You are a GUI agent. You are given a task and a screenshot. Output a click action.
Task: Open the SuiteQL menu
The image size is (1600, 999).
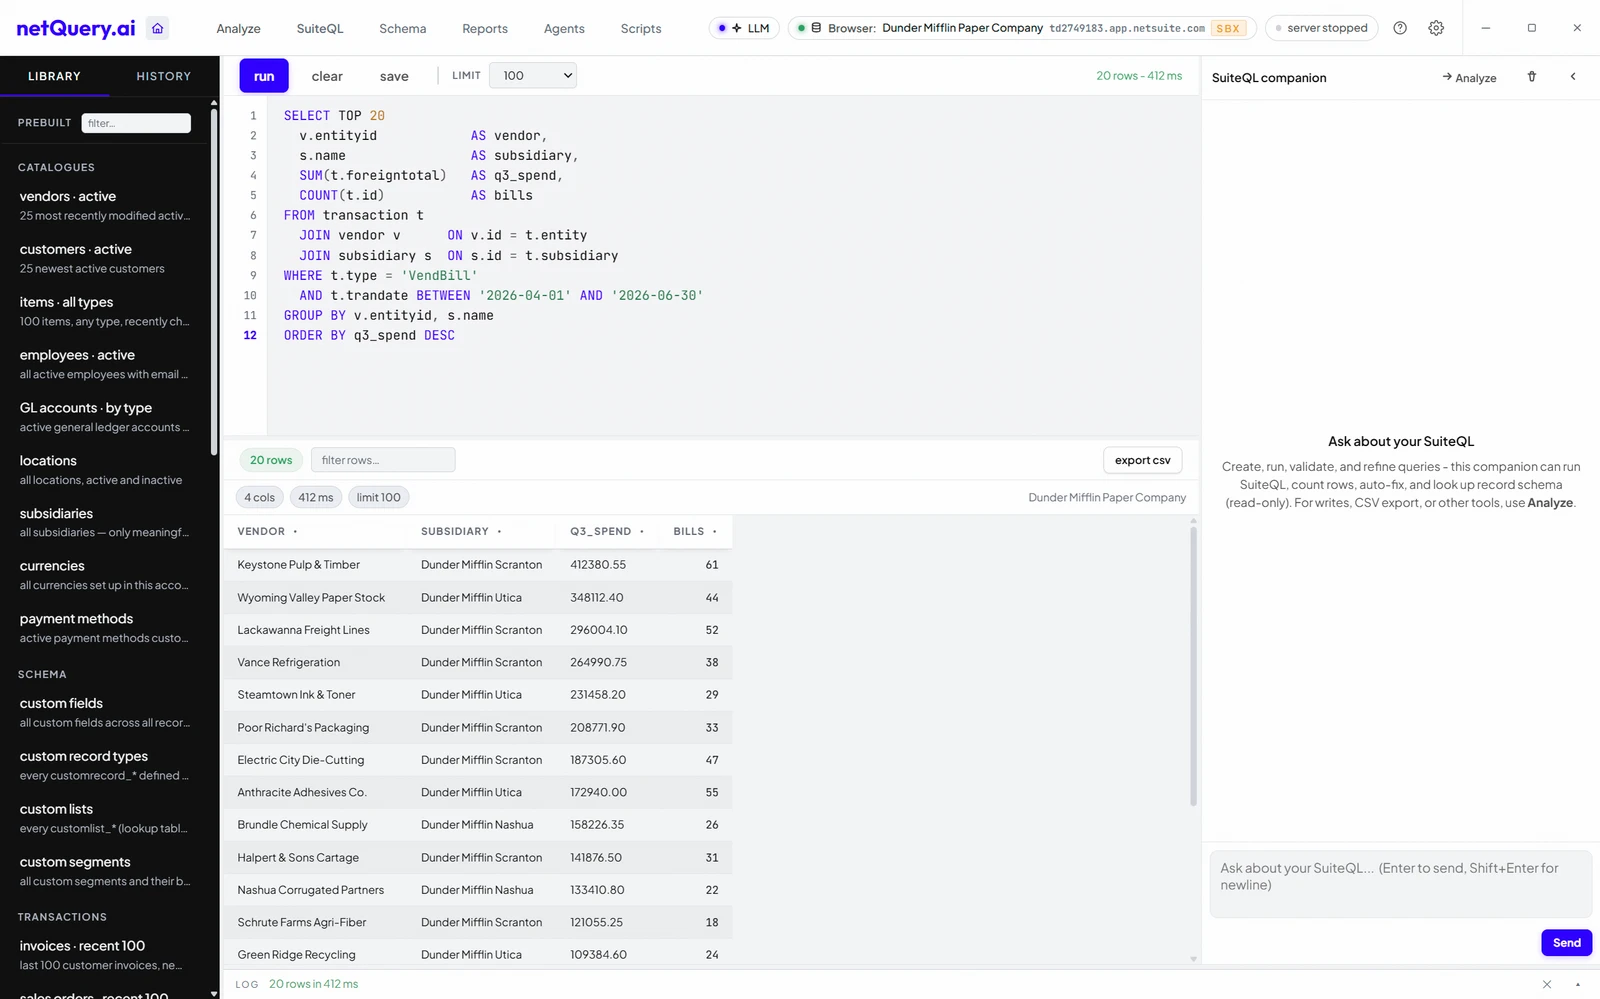click(320, 28)
